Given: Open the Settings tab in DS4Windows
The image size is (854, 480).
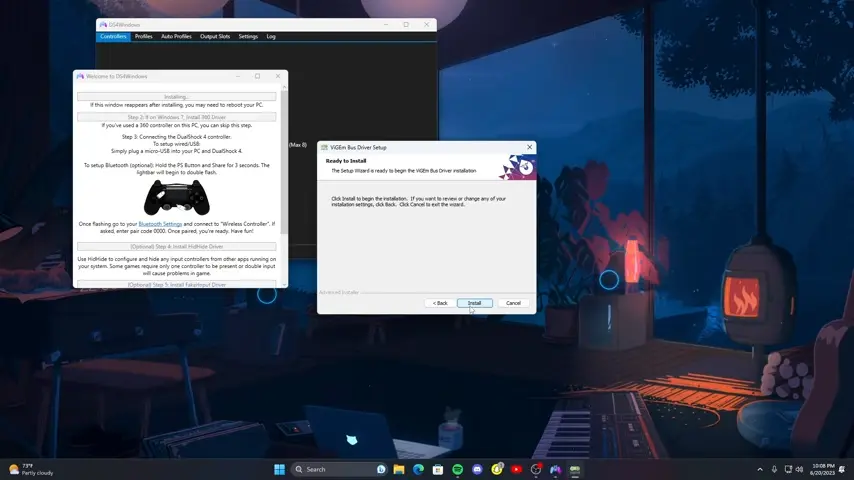Looking at the screenshot, I should (x=248, y=37).
